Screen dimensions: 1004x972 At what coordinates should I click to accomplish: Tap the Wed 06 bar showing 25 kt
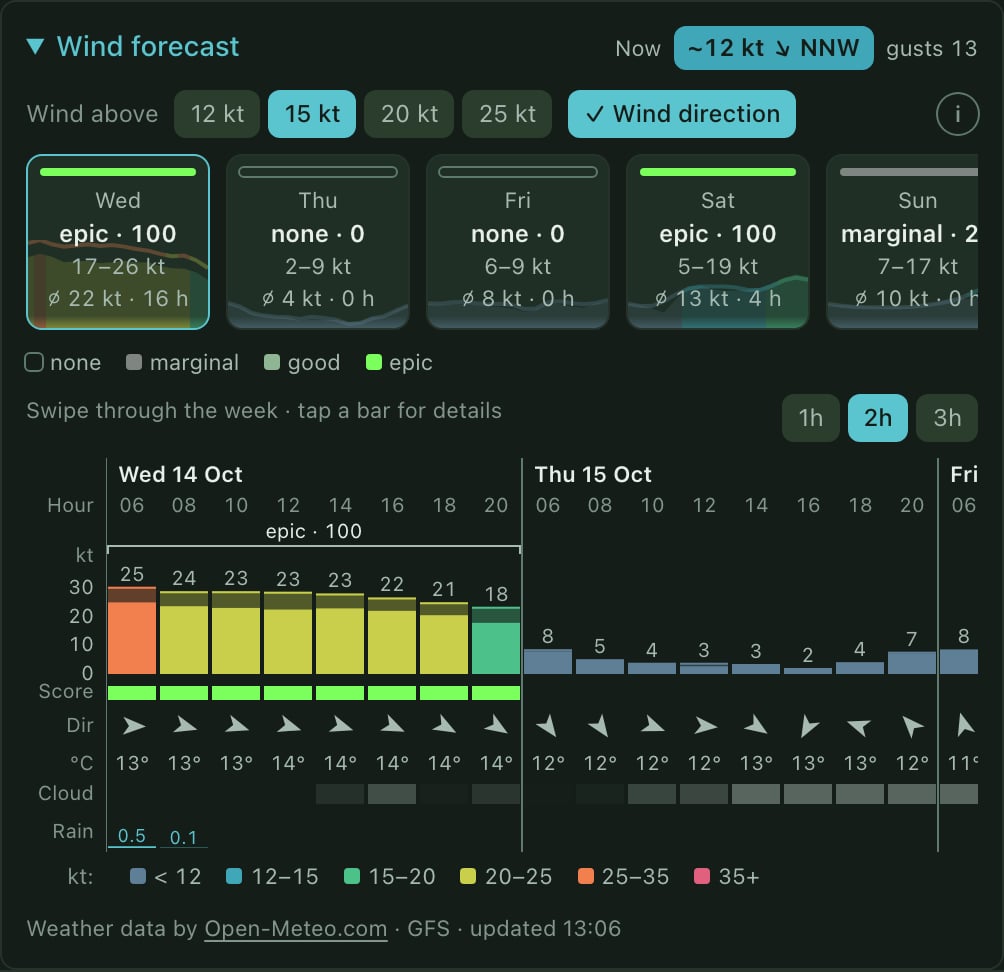132,630
